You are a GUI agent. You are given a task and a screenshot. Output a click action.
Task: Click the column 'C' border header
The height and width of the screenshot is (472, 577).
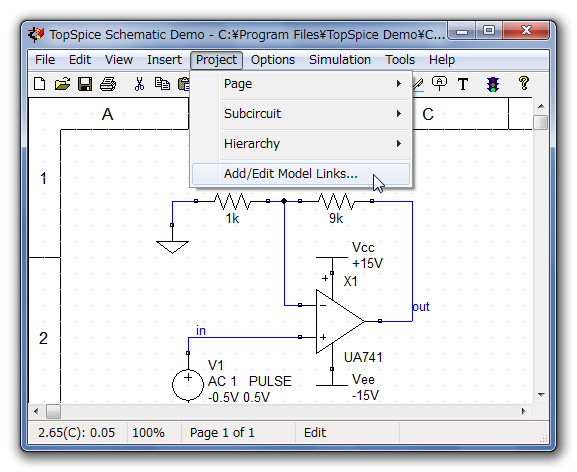(428, 114)
